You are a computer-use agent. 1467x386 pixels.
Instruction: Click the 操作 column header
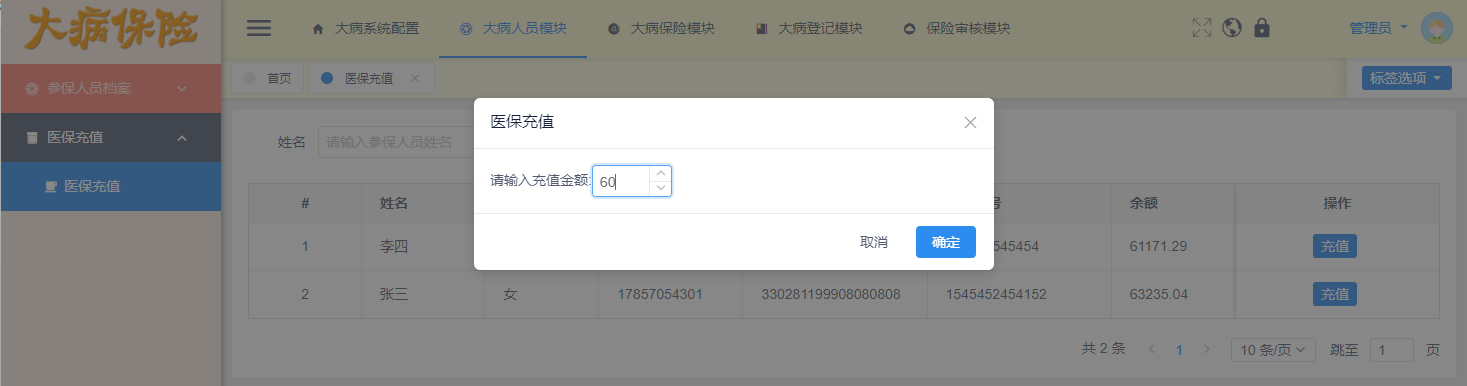click(x=1337, y=203)
